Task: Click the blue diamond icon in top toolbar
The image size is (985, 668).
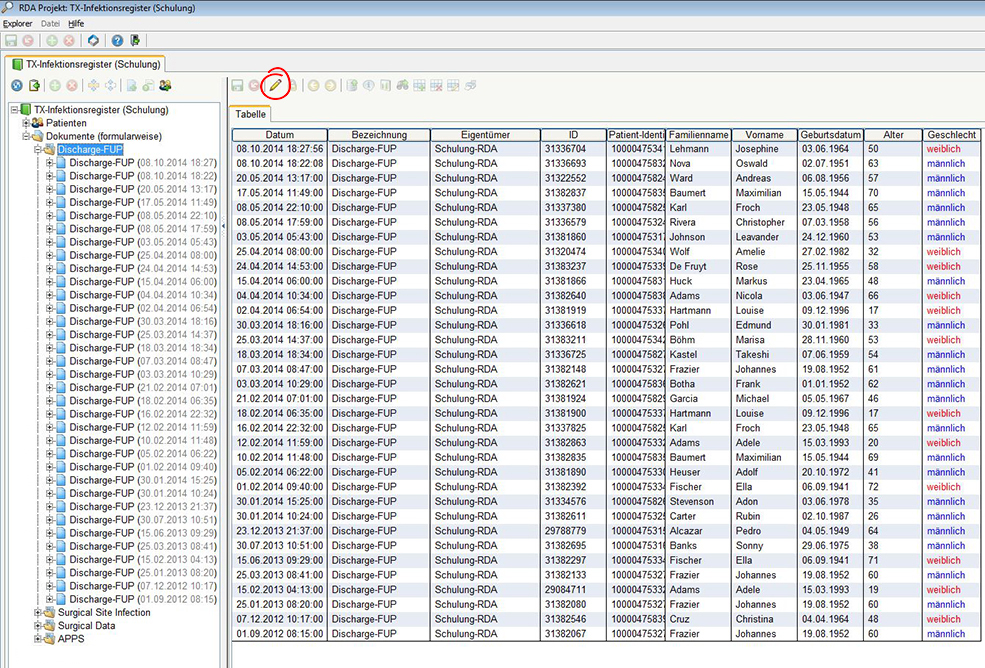Action: click(x=93, y=41)
